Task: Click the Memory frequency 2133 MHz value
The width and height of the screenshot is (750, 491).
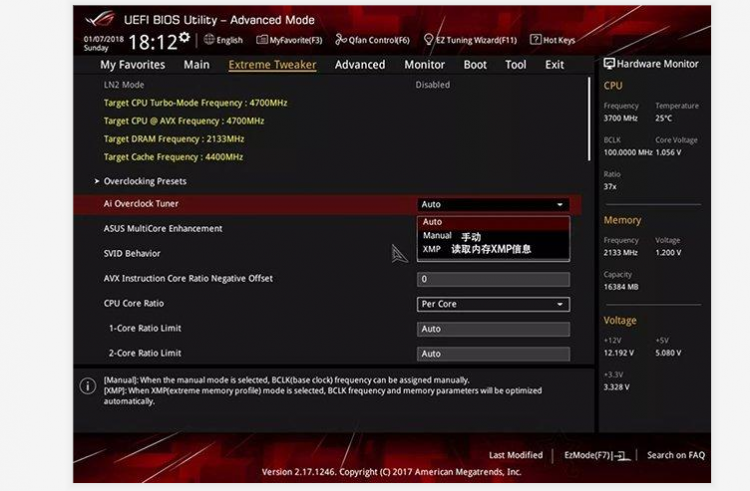Action: [x=620, y=252]
